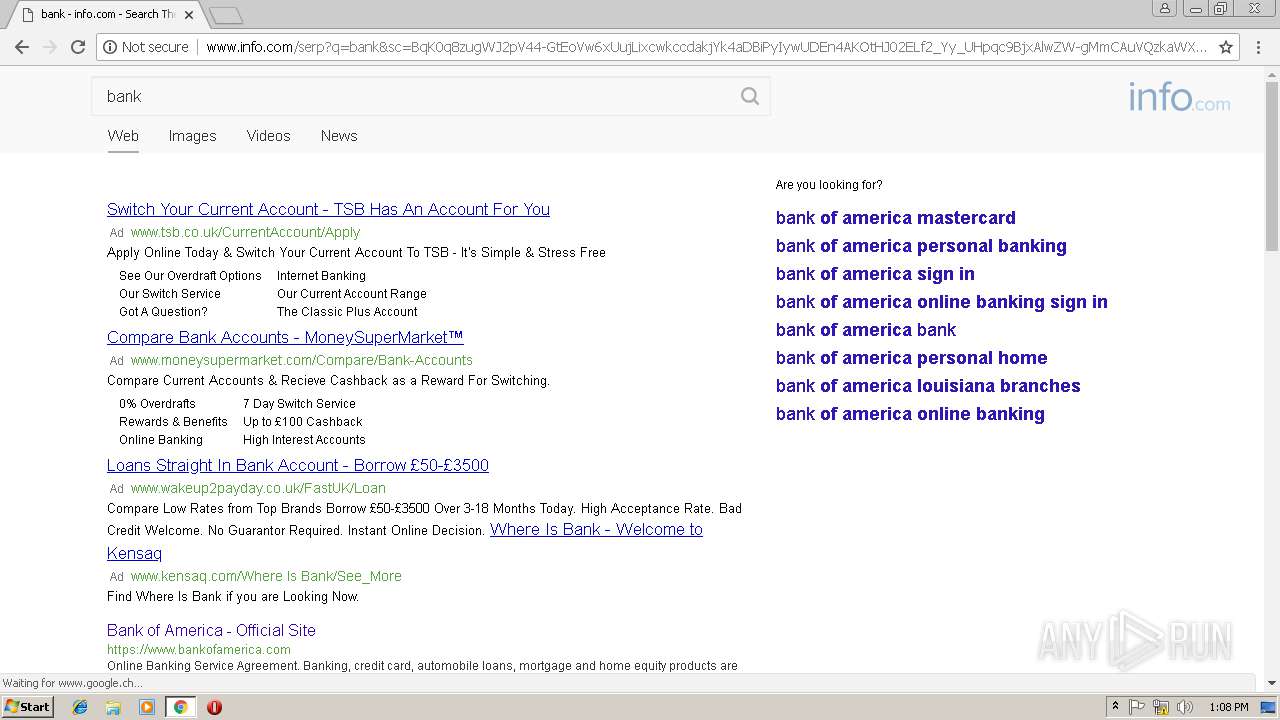Open the Chrome user profile icon
The width and height of the screenshot is (1280, 720).
(1165, 8)
